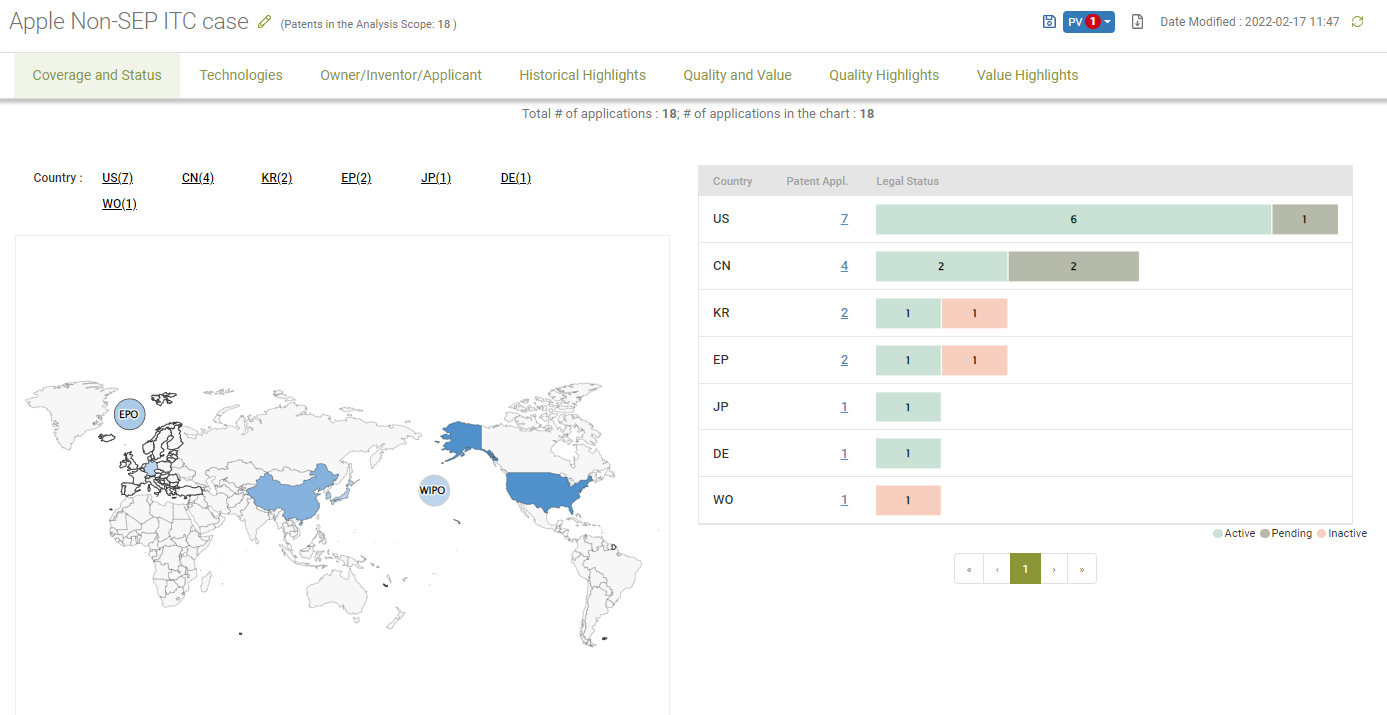This screenshot has height=715, width=1387.
Task: Click the Legal Status column header
Action: [907, 181]
